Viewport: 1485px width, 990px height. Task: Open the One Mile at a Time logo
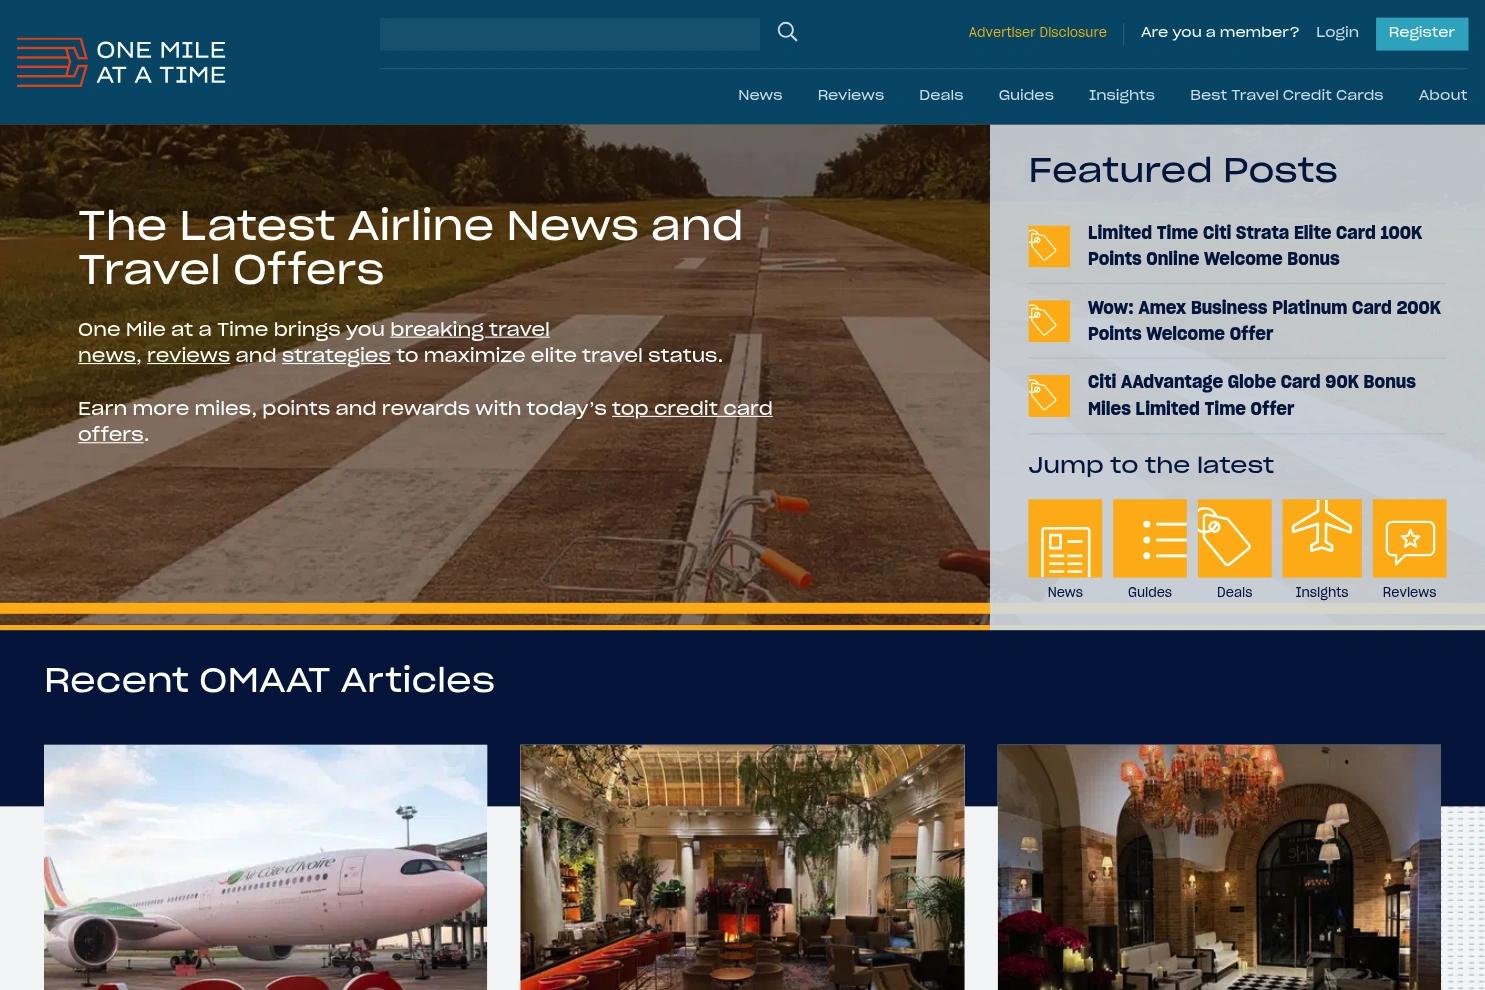121,62
